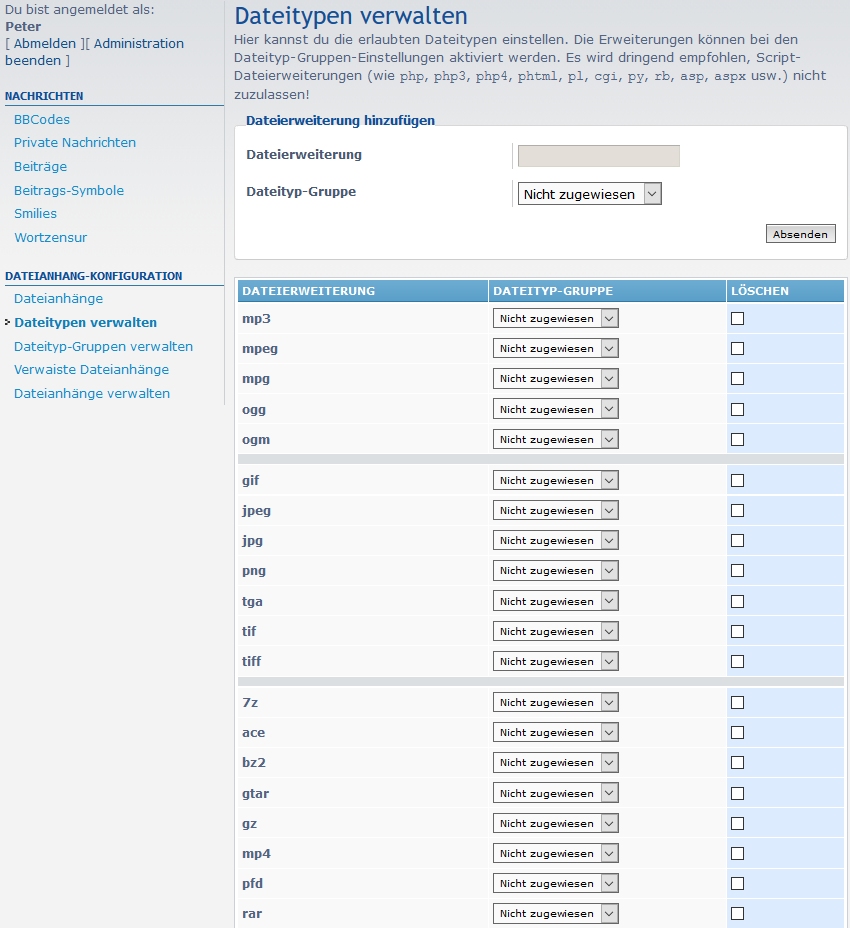Screen dimensions: 850x928
Task: Tick the delete checkbox for tga
Action: 737,601
